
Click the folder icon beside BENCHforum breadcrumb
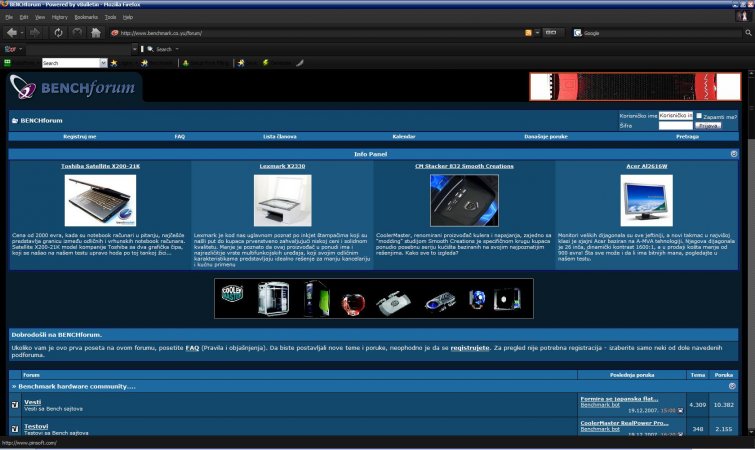(x=14, y=120)
